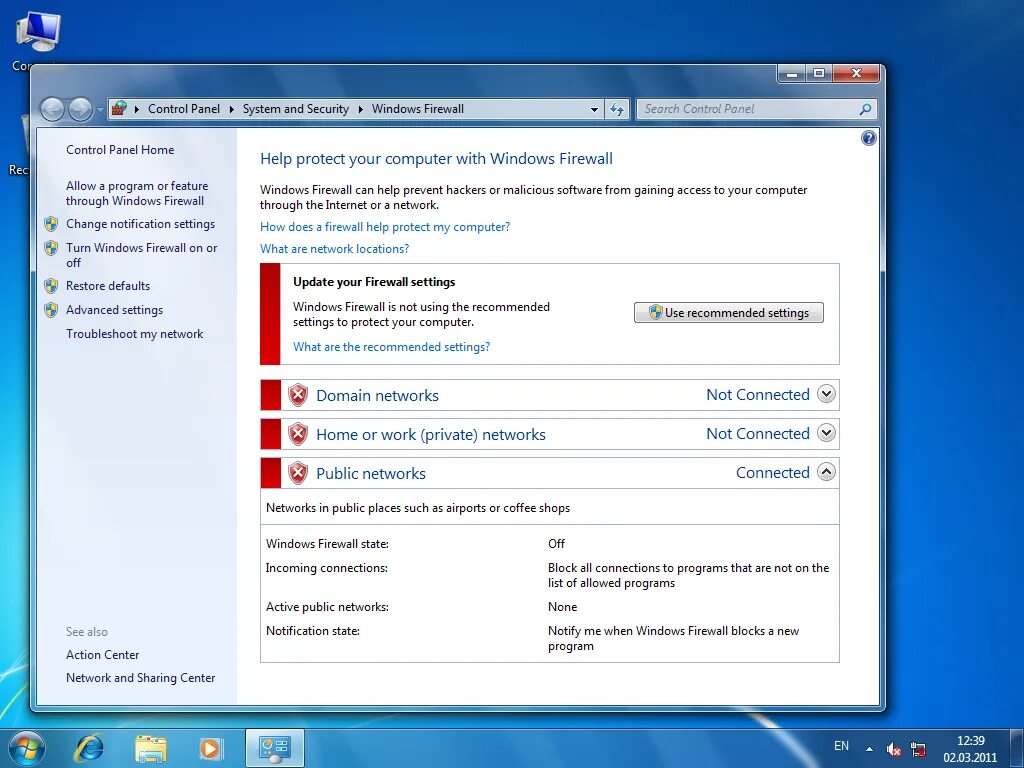Image resolution: width=1024 pixels, height=768 pixels.
Task: Click the refresh button beside address bar
Action: coord(617,109)
